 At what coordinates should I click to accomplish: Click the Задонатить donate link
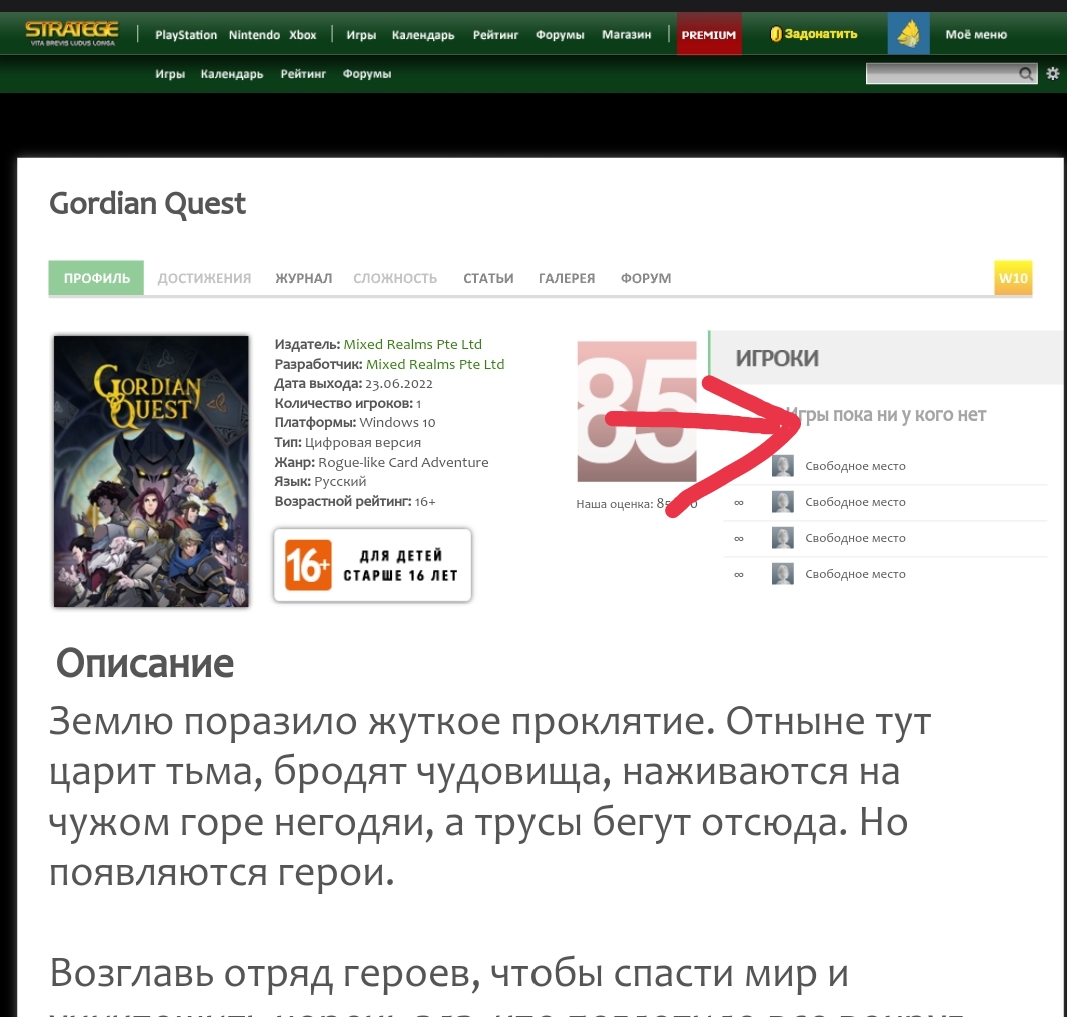coord(821,34)
